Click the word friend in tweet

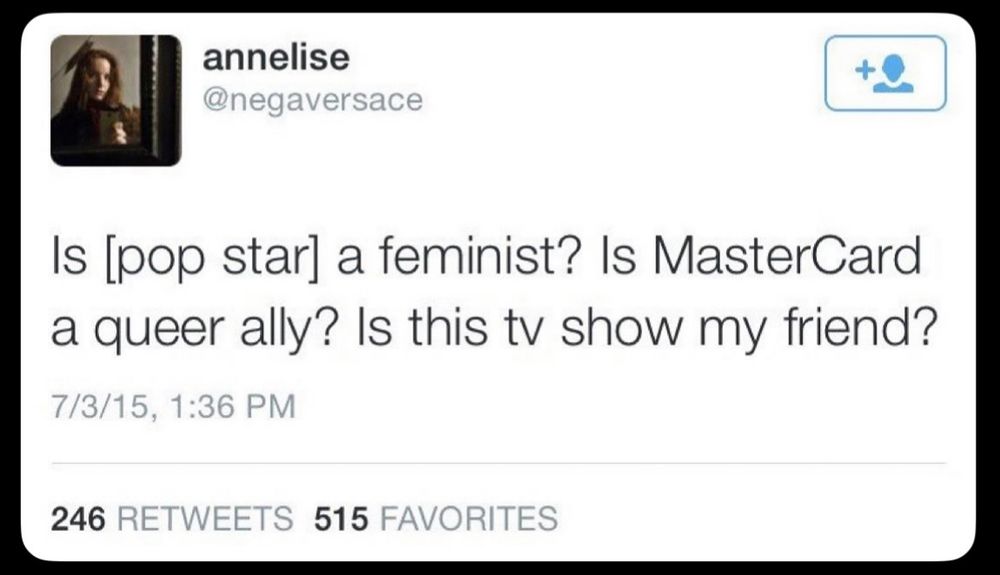(x=860, y=330)
